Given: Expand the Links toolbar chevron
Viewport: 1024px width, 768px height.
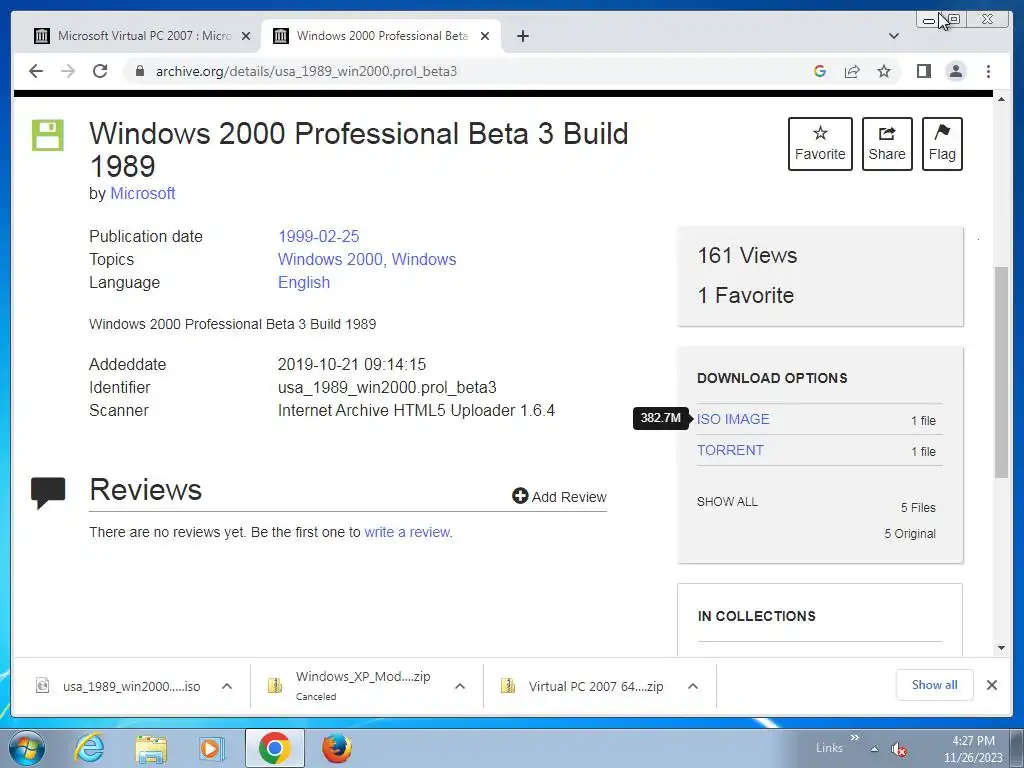Looking at the screenshot, I should click(x=855, y=737).
